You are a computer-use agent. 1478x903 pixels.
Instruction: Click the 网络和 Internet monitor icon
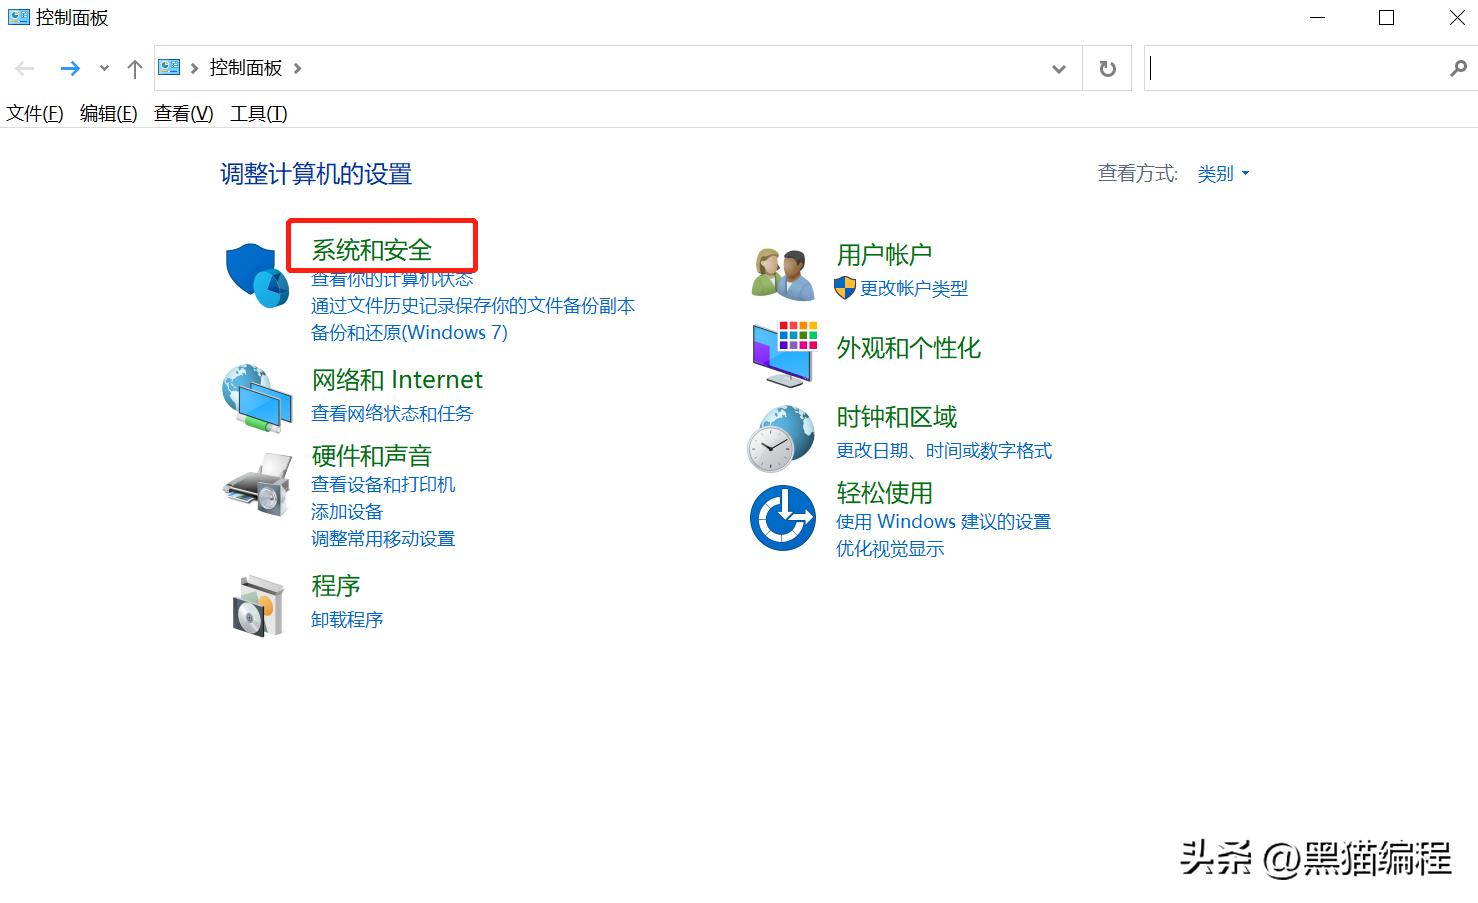(256, 396)
